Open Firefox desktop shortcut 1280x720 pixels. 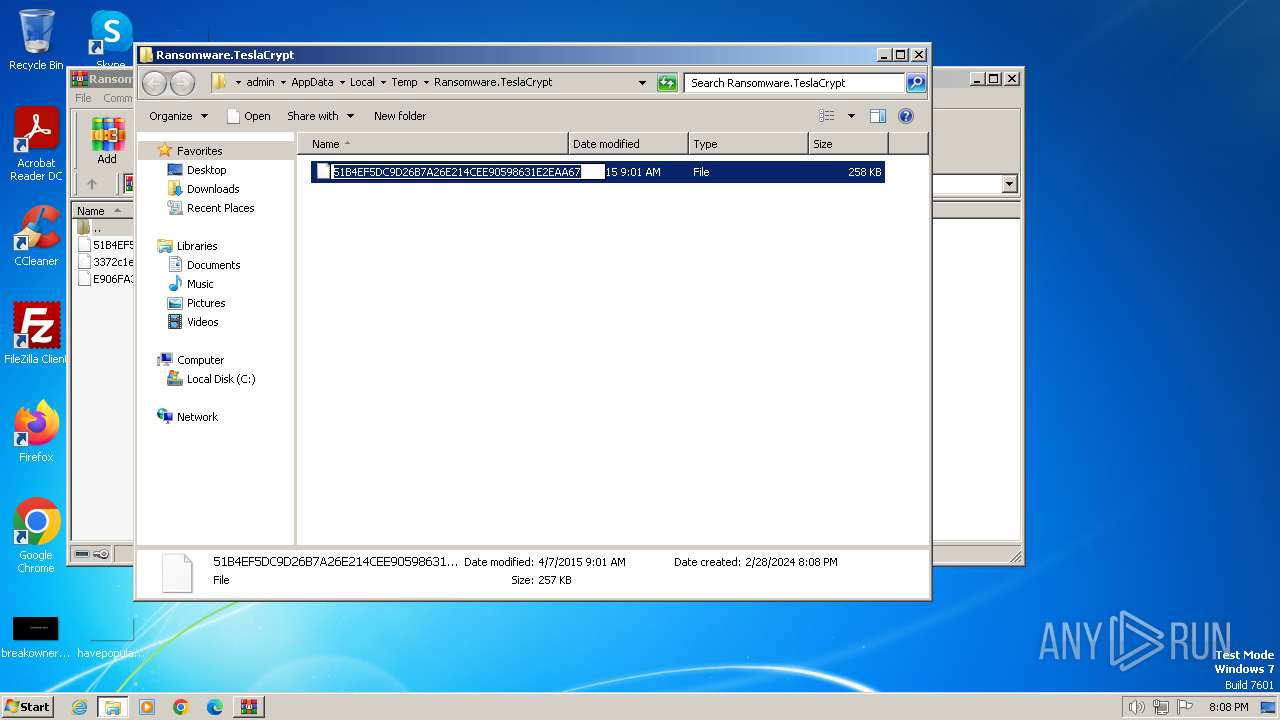tap(36, 431)
